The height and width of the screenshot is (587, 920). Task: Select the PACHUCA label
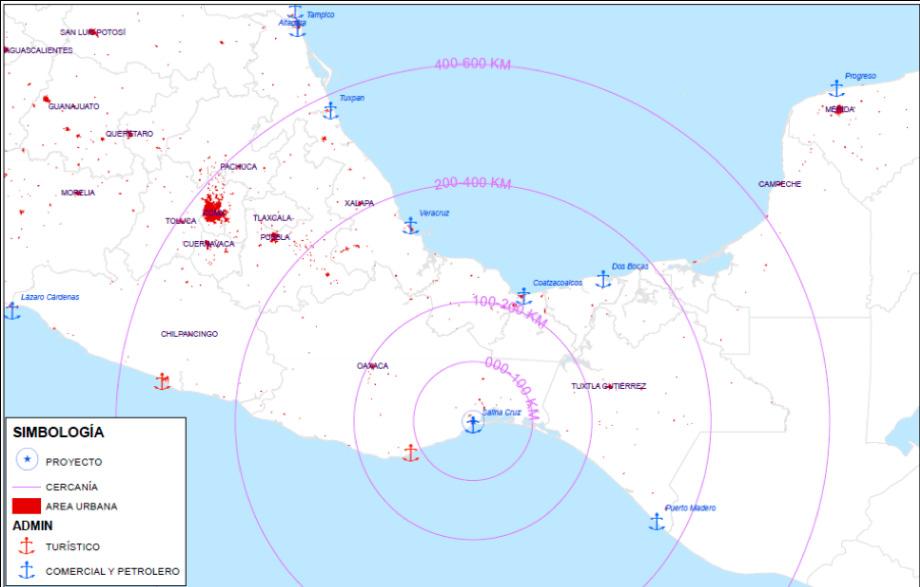(x=238, y=167)
